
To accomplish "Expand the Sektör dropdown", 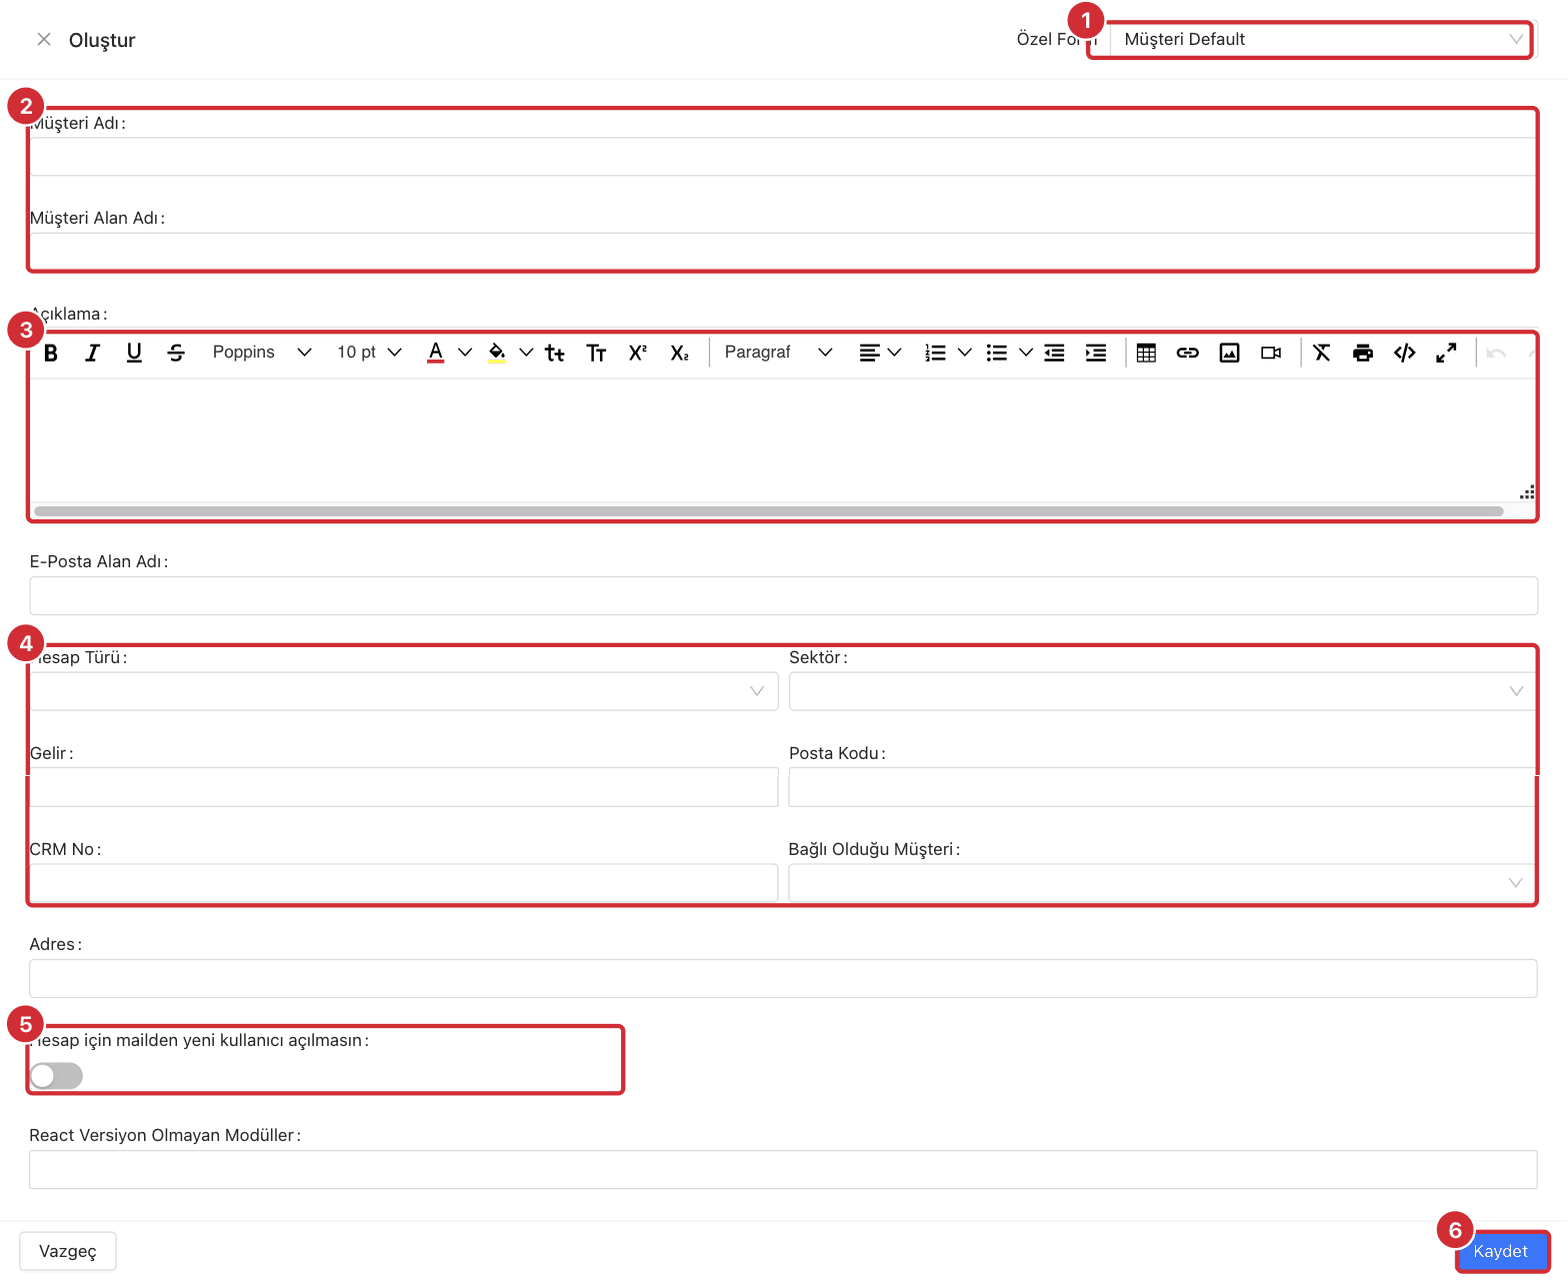I will [1163, 691].
